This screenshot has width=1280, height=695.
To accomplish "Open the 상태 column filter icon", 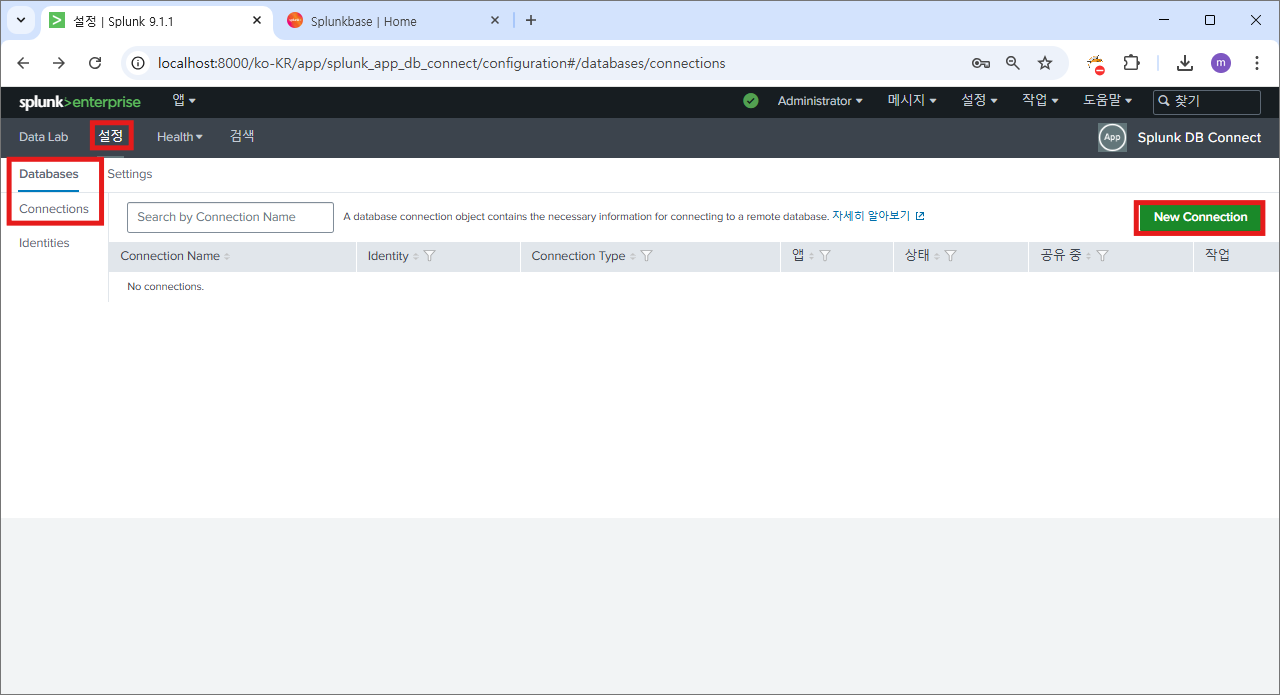I will 950,256.
